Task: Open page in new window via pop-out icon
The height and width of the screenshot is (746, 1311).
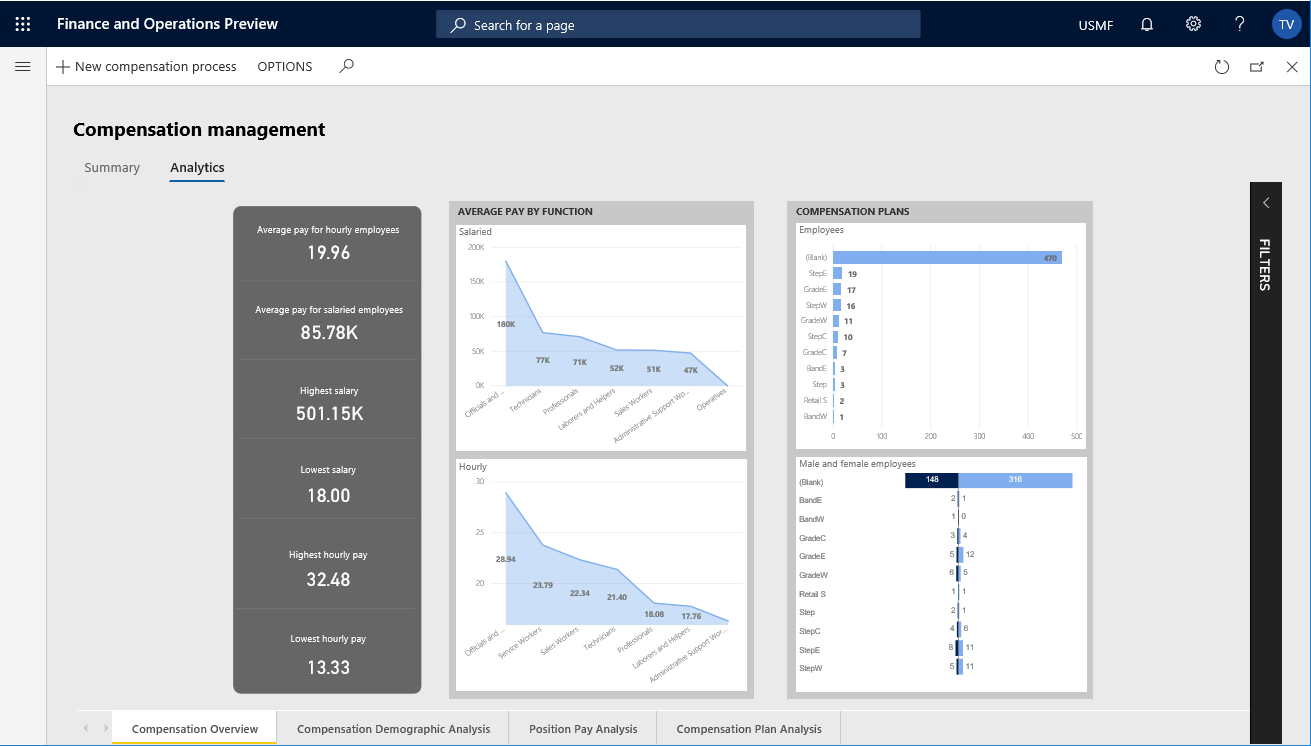Action: point(1258,66)
